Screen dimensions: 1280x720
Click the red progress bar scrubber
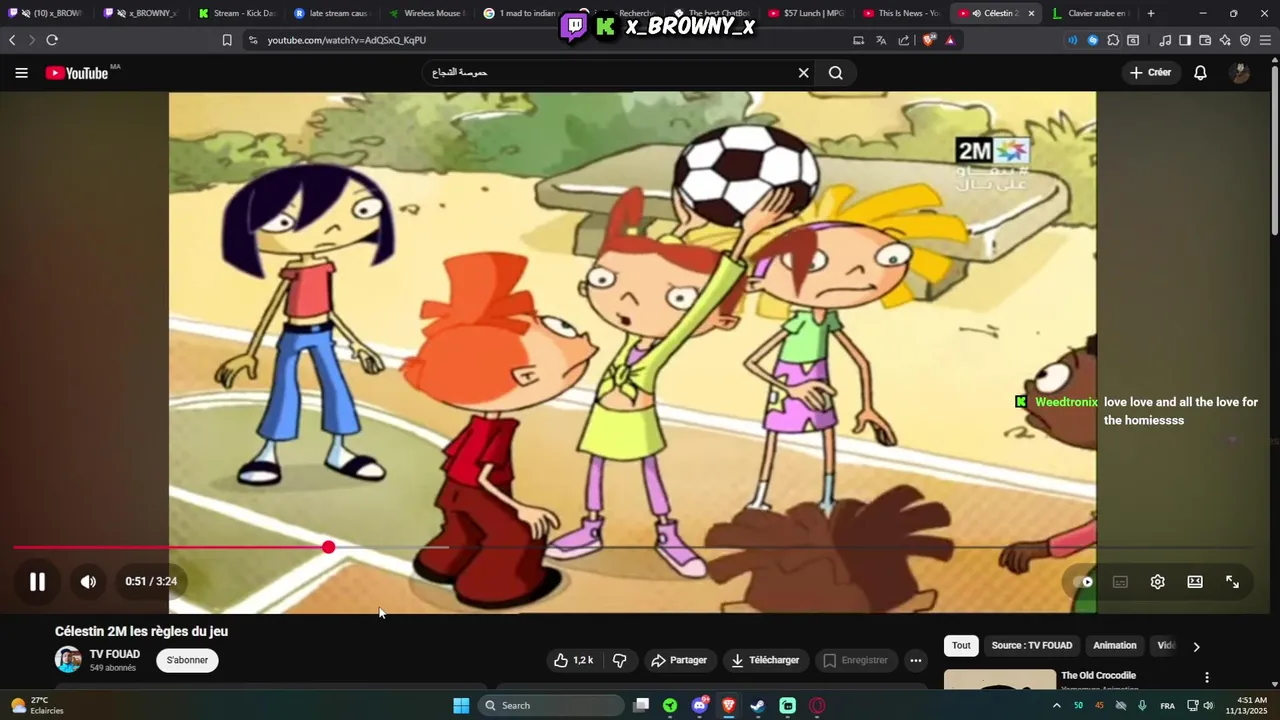[x=328, y=547]
